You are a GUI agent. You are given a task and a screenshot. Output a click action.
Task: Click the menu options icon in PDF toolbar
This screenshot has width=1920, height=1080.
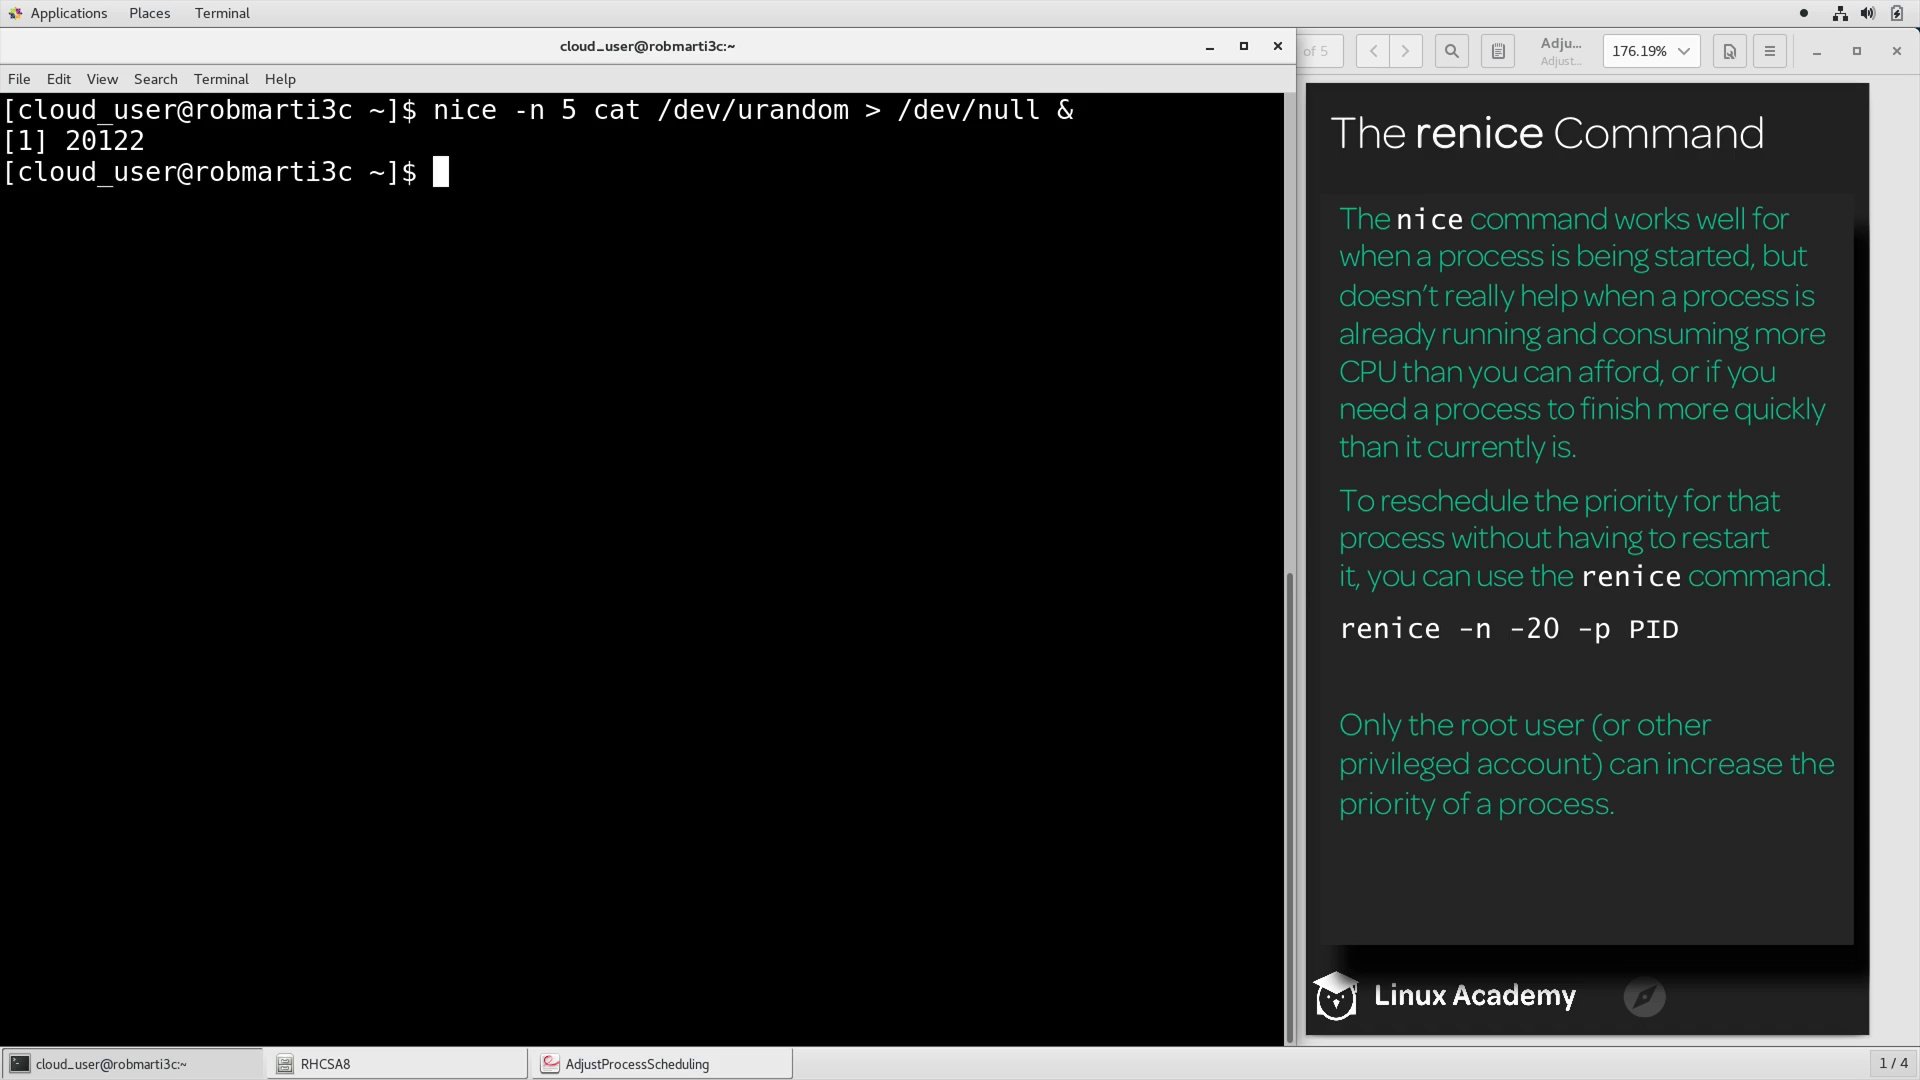[x=1770, y=51]
